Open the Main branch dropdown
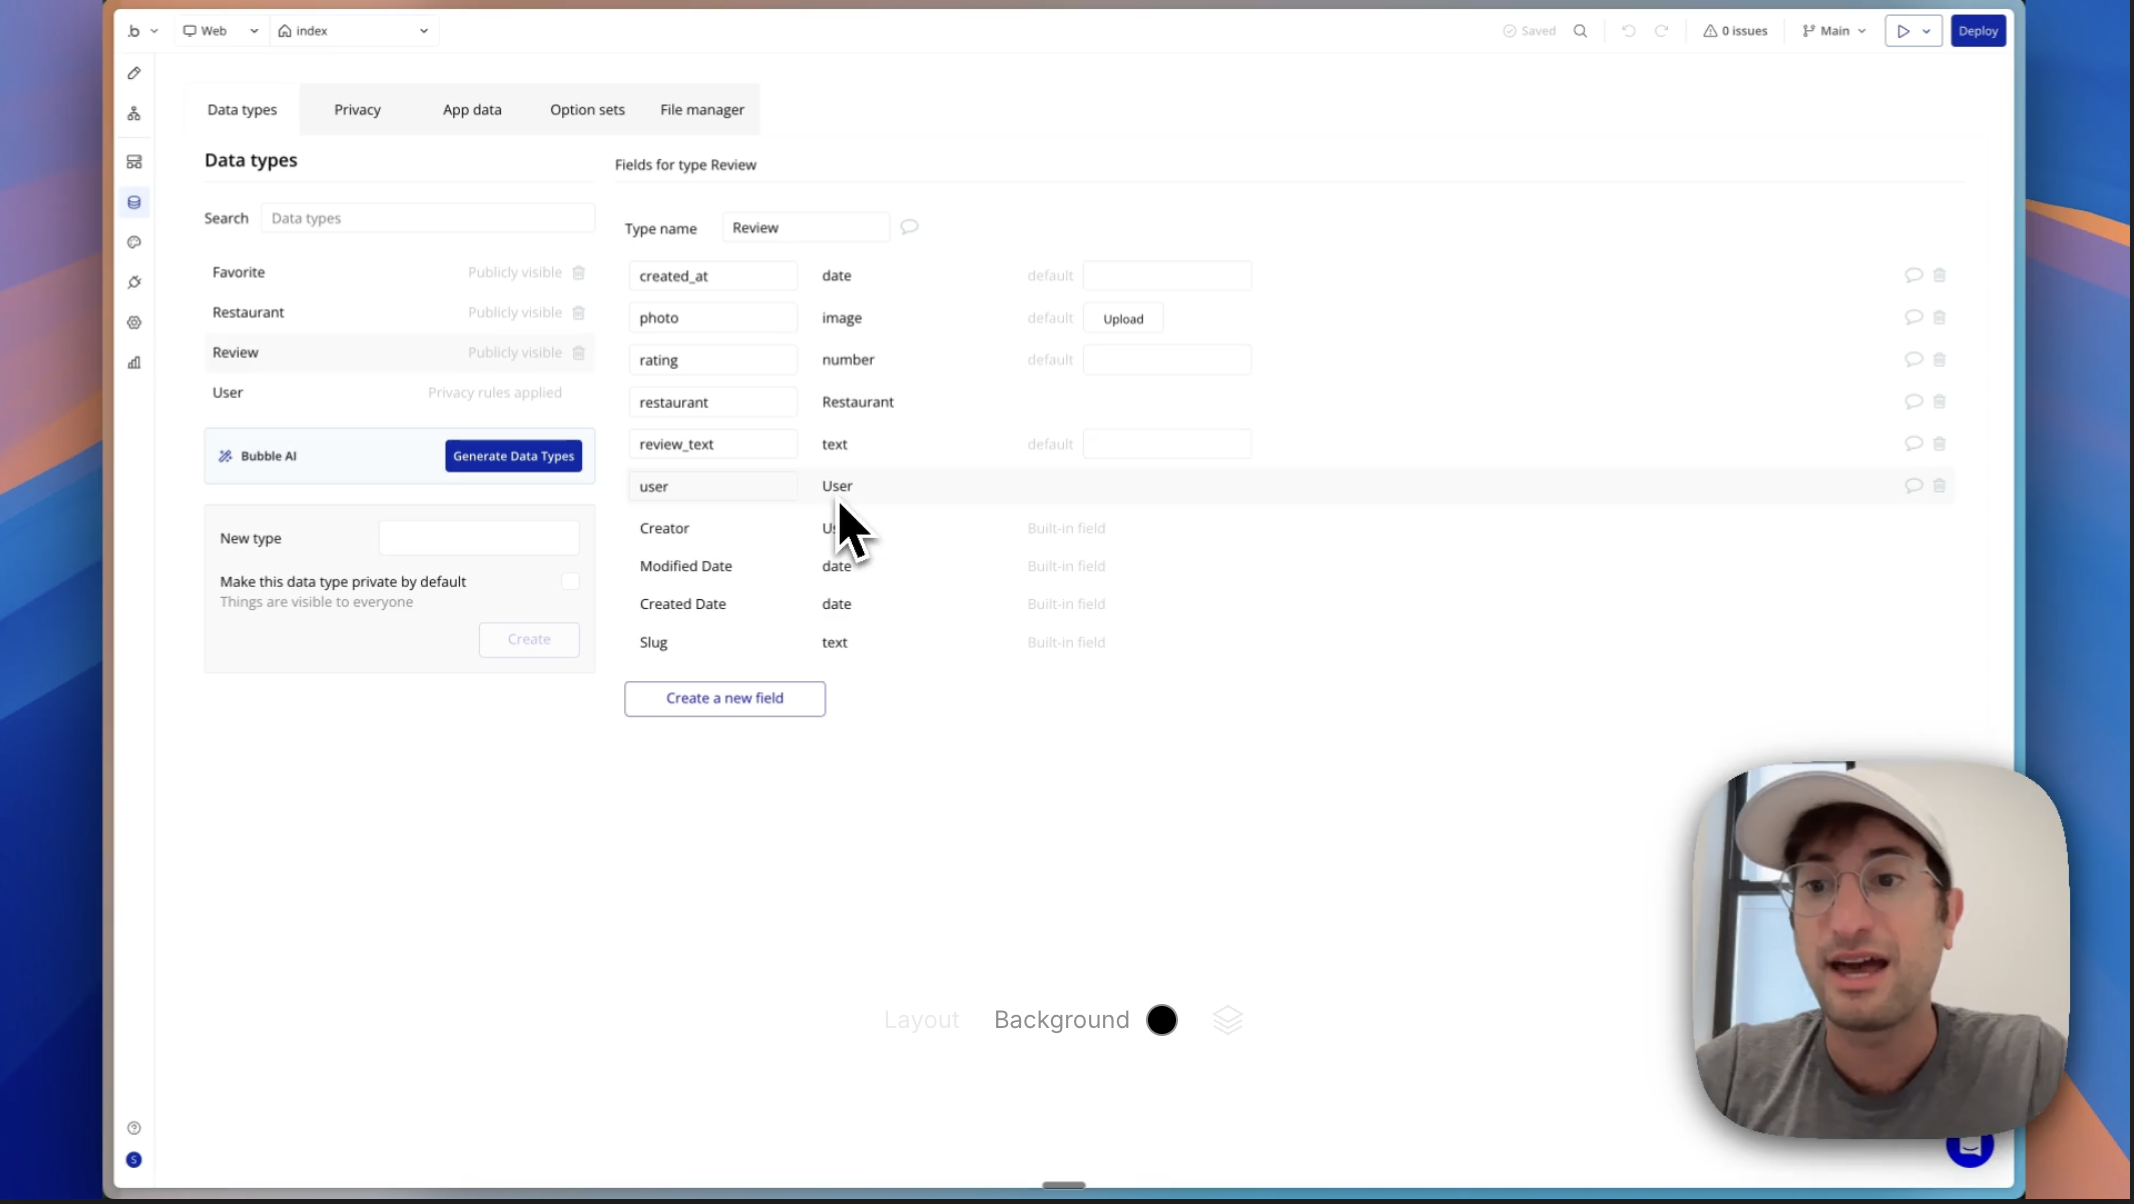Image resolution: width=2134 pixels, height=1204 pixels. point(1833,31)
